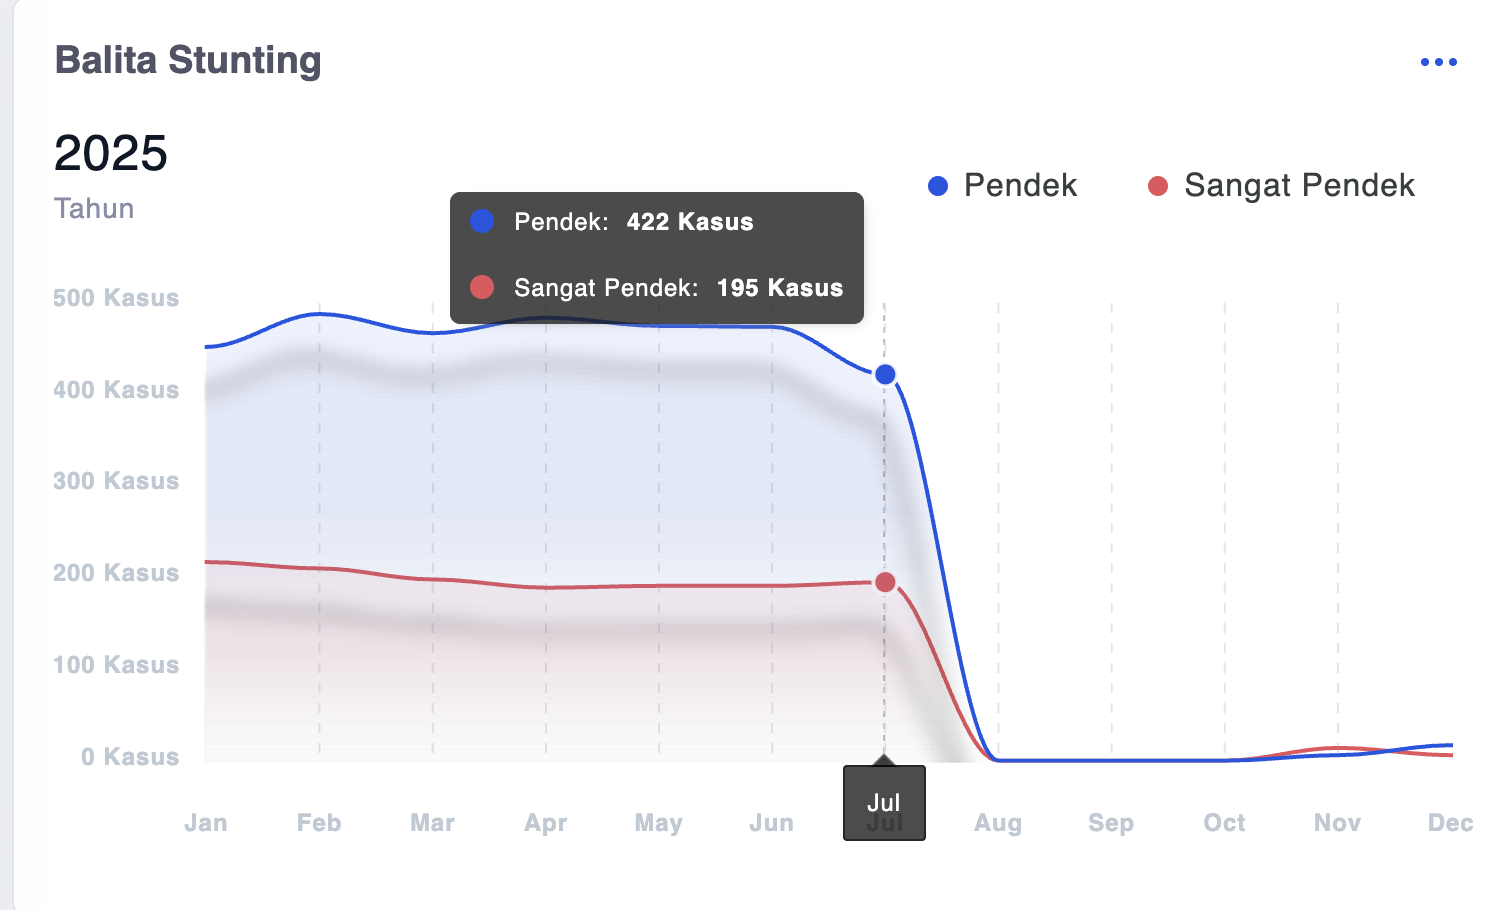Click the Dec month axis label

1451,823
